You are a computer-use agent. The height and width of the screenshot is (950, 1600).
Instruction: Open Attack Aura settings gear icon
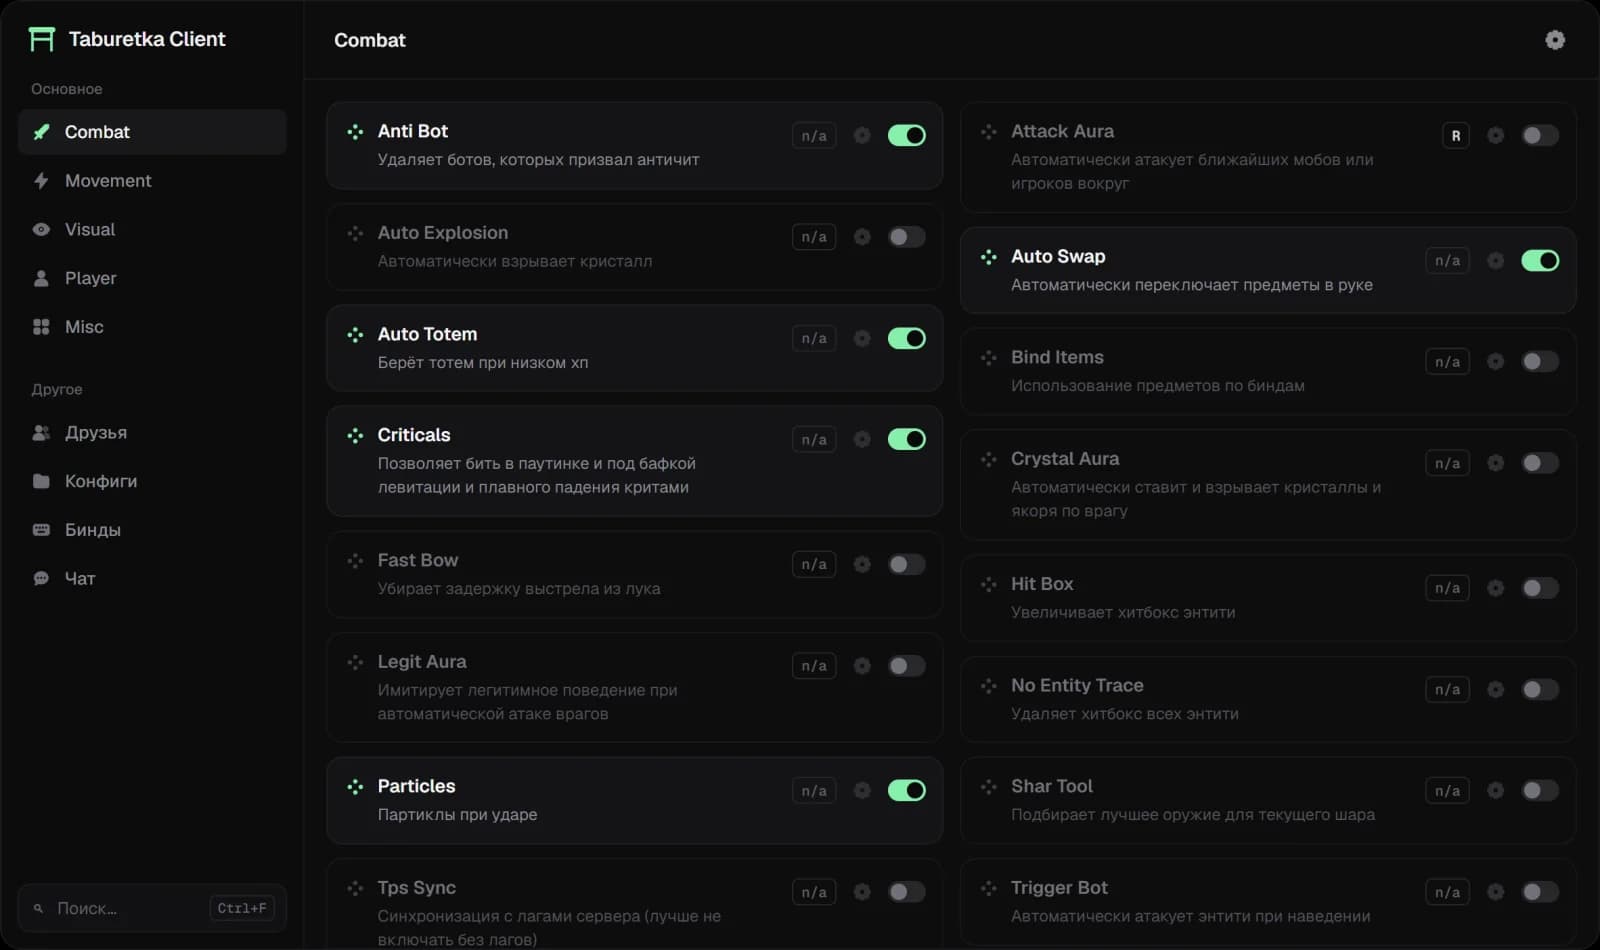pyautogui.click(x=1495, y=135)
